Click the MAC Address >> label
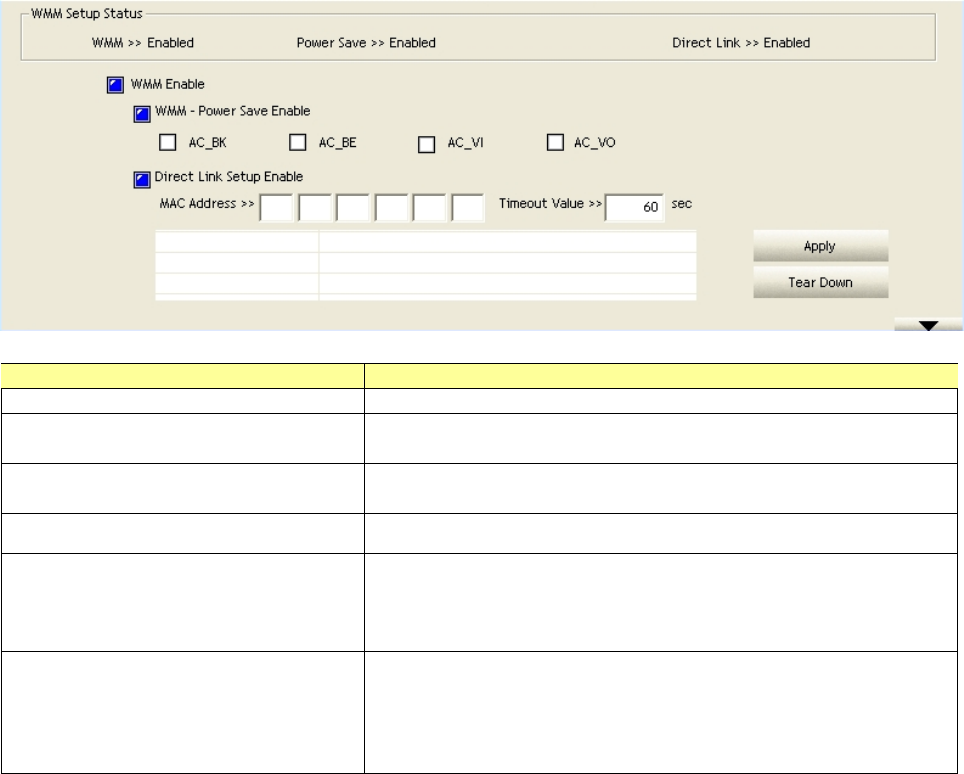964x774 pixels. 207,203
